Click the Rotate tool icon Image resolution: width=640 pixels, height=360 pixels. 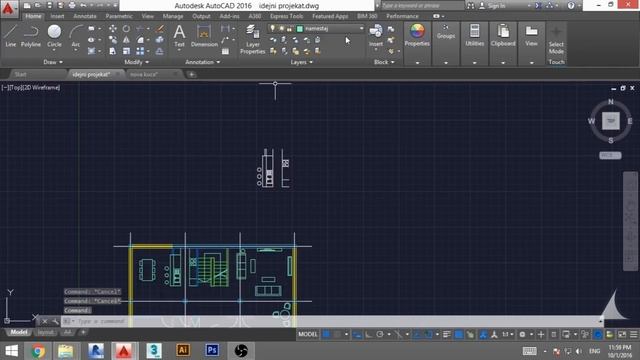[x=127, y=29]
